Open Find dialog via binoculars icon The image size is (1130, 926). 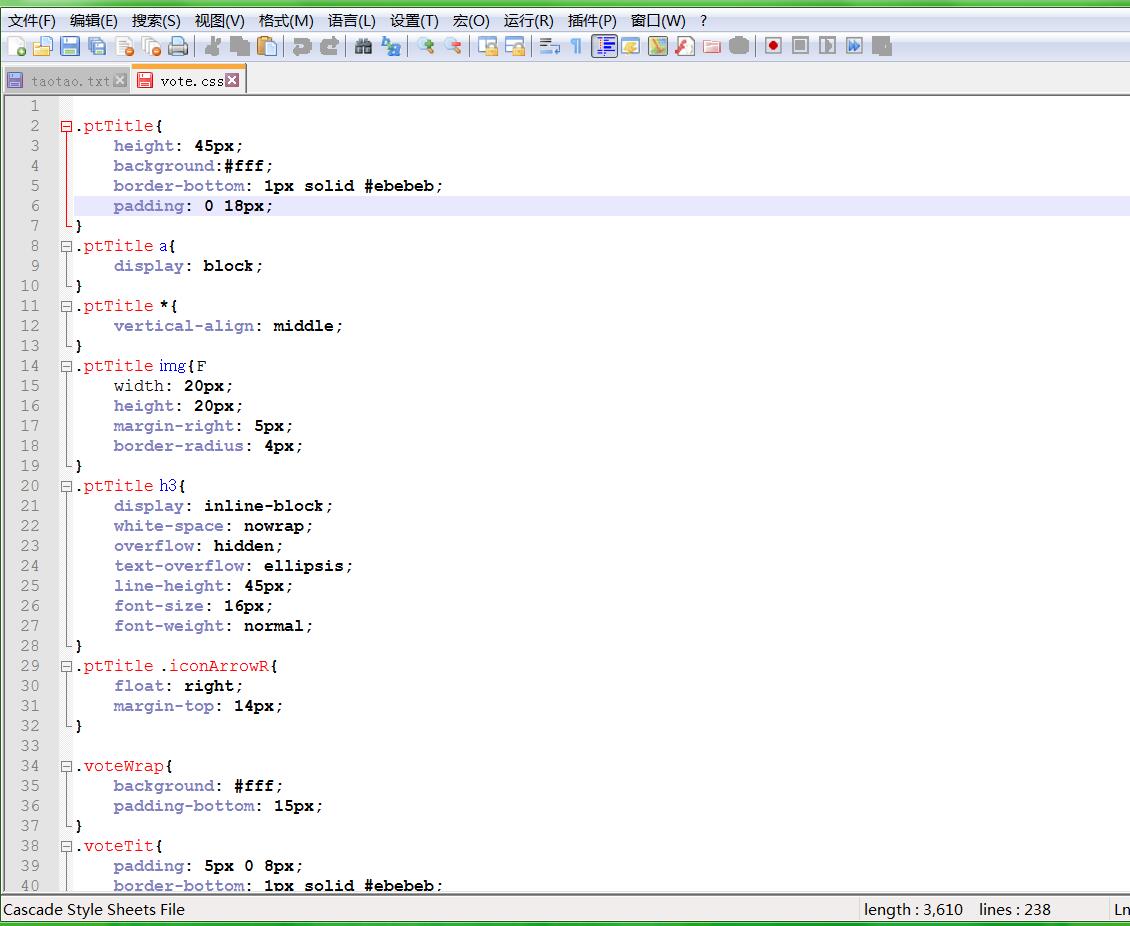(x=364, y=46)
